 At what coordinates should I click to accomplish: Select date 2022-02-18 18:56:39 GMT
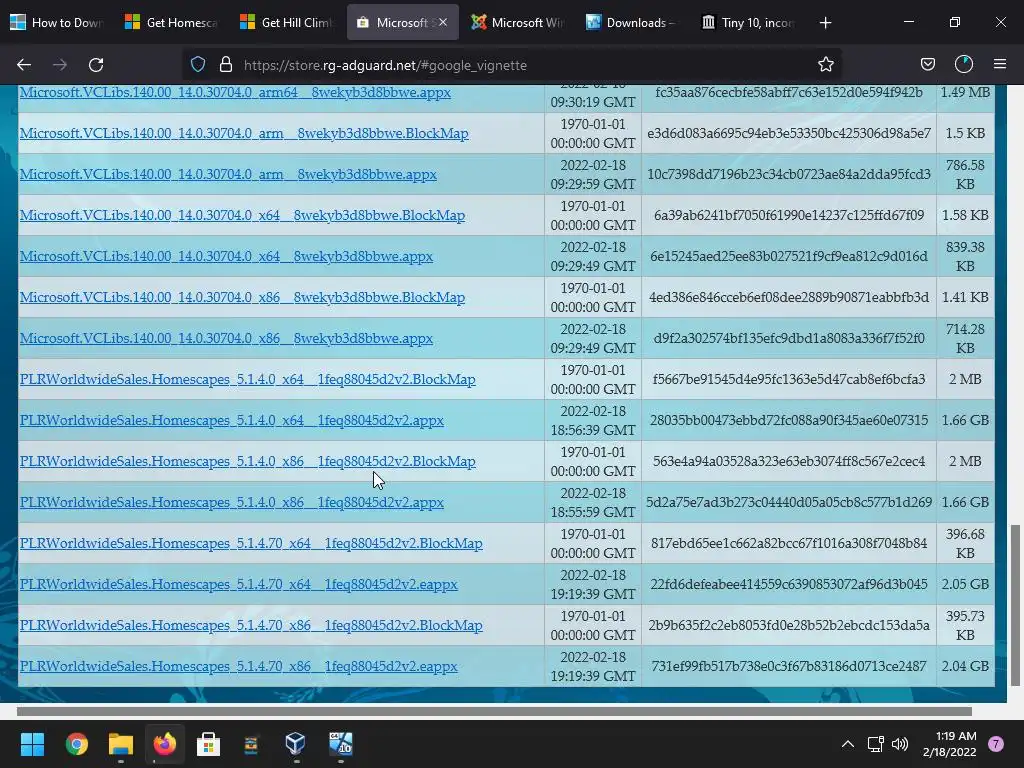tap(593, 421)
